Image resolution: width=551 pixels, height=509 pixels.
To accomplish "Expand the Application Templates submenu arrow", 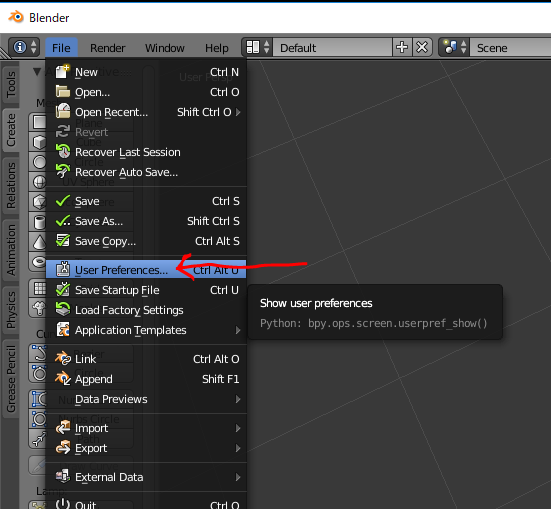I will [x=238, y=330].
